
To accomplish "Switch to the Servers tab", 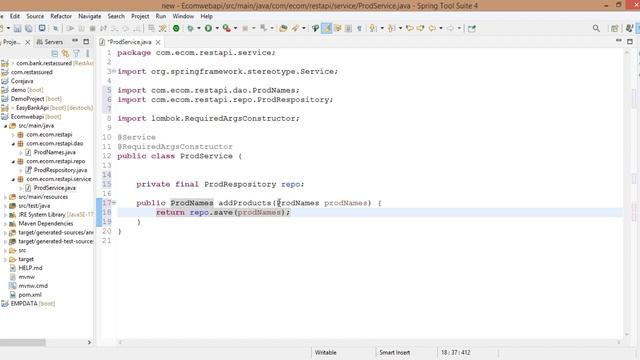I will 50,42.
